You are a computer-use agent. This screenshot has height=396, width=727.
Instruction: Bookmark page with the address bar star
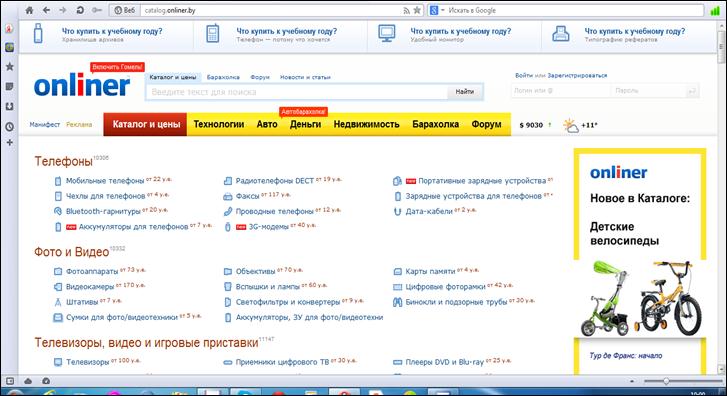coord(417,10)
